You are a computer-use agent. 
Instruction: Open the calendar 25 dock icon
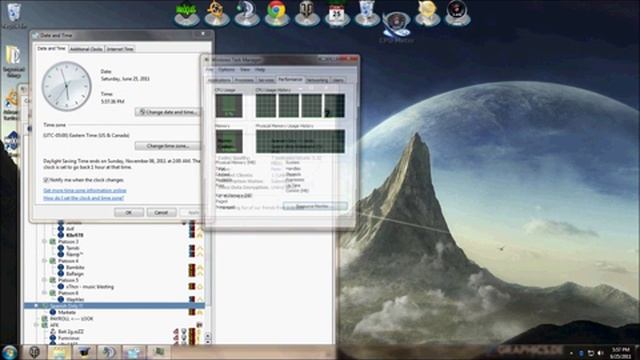[337, 13]
